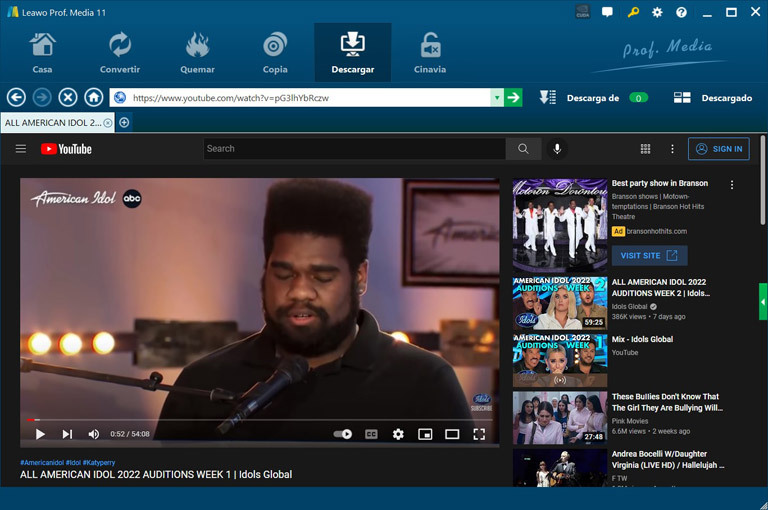768x510 pixels.
Task: Click the #Katyperry hashtag
Action: click(x=99, y=462)
